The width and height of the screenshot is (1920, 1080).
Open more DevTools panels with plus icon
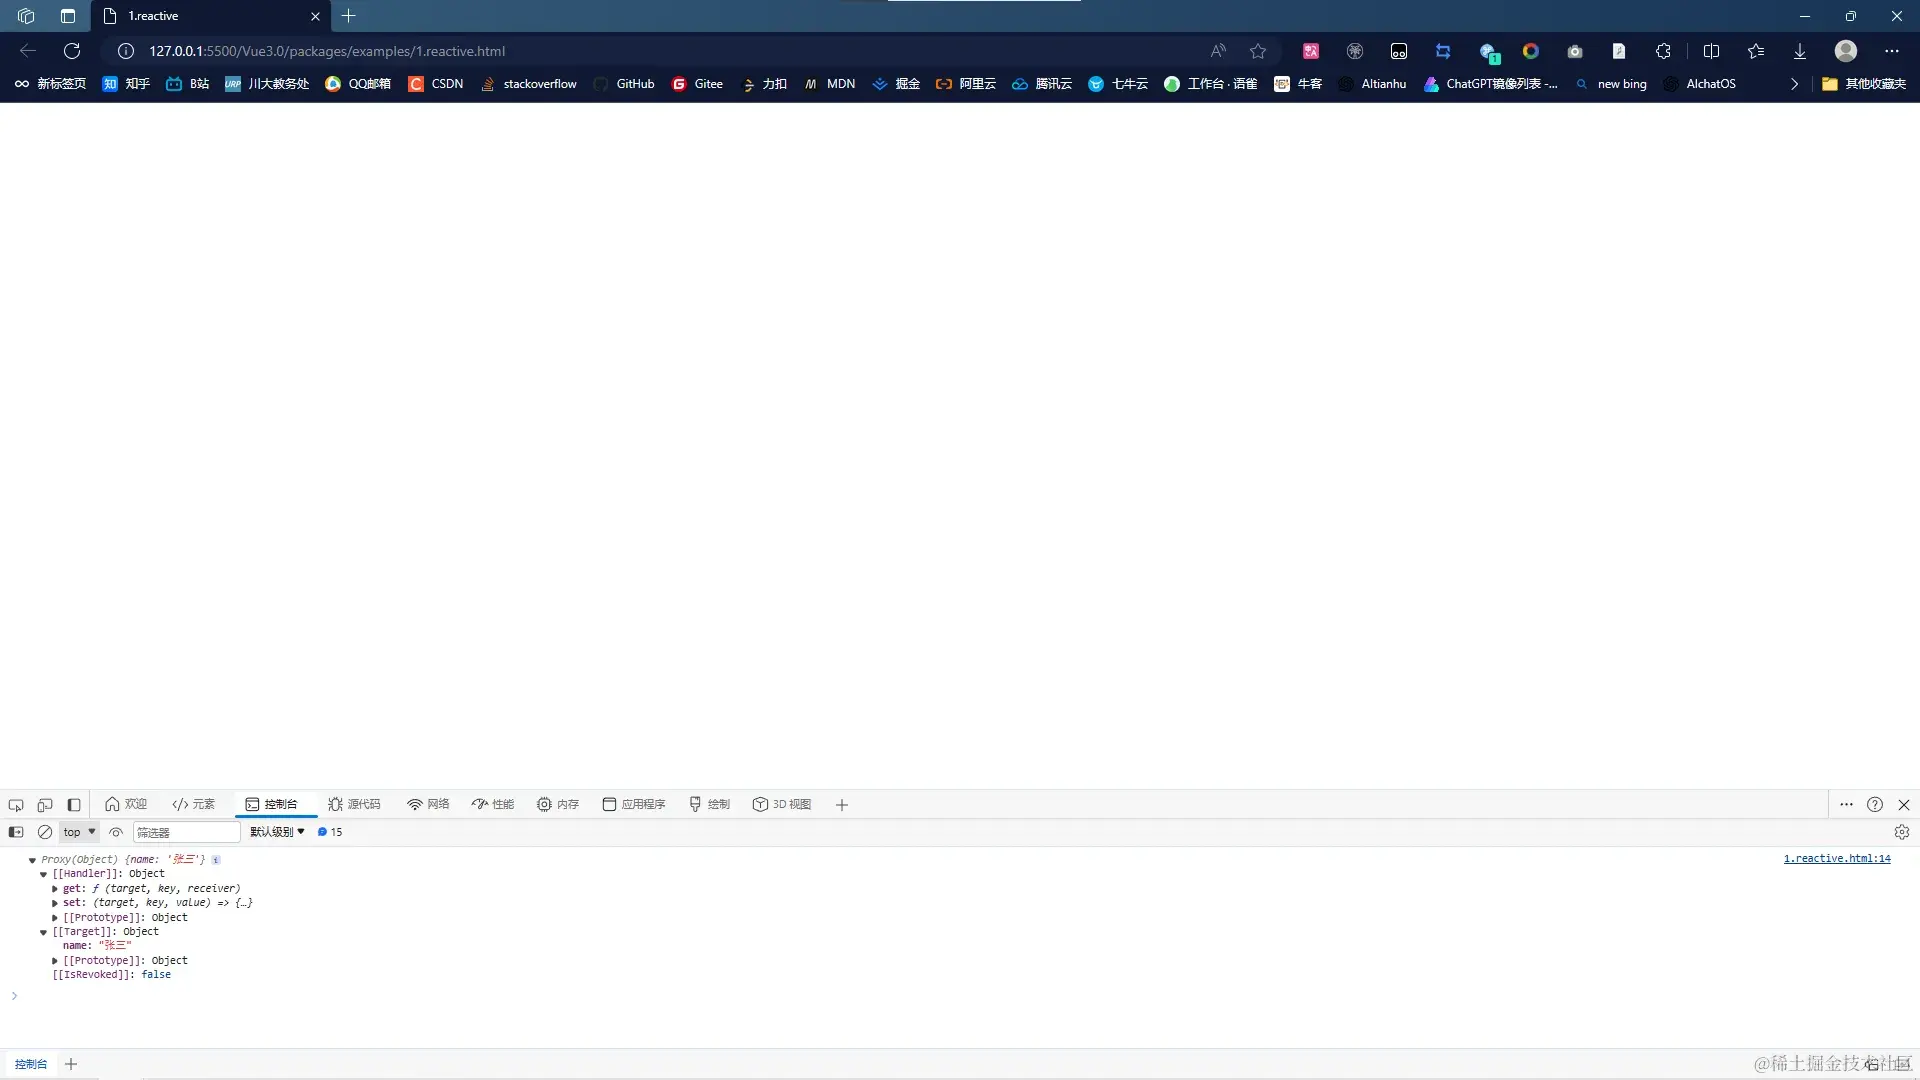point(841,804)
